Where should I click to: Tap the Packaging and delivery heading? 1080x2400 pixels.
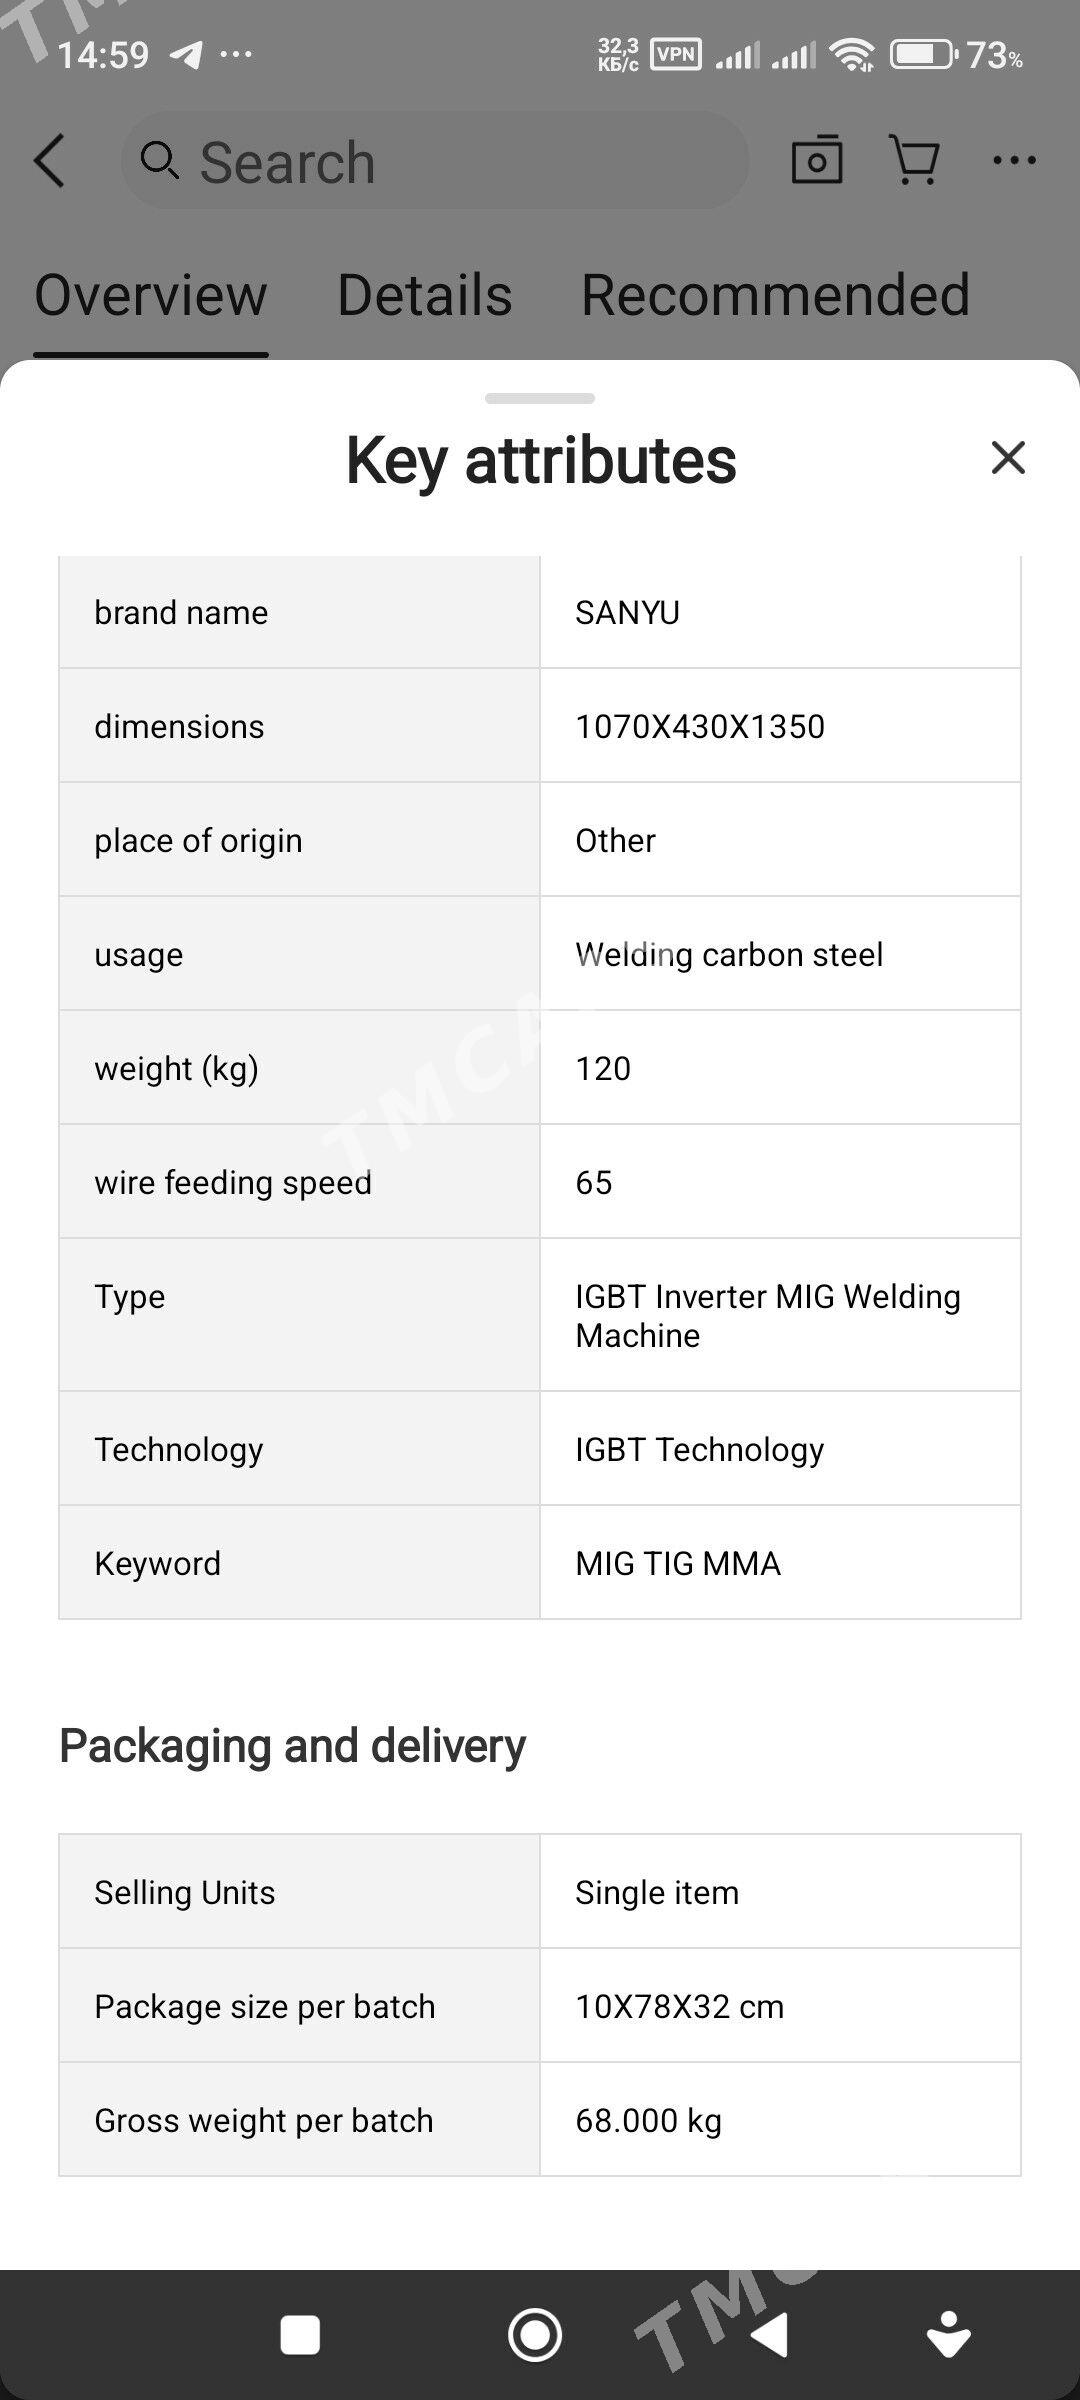coord(292,1746)
